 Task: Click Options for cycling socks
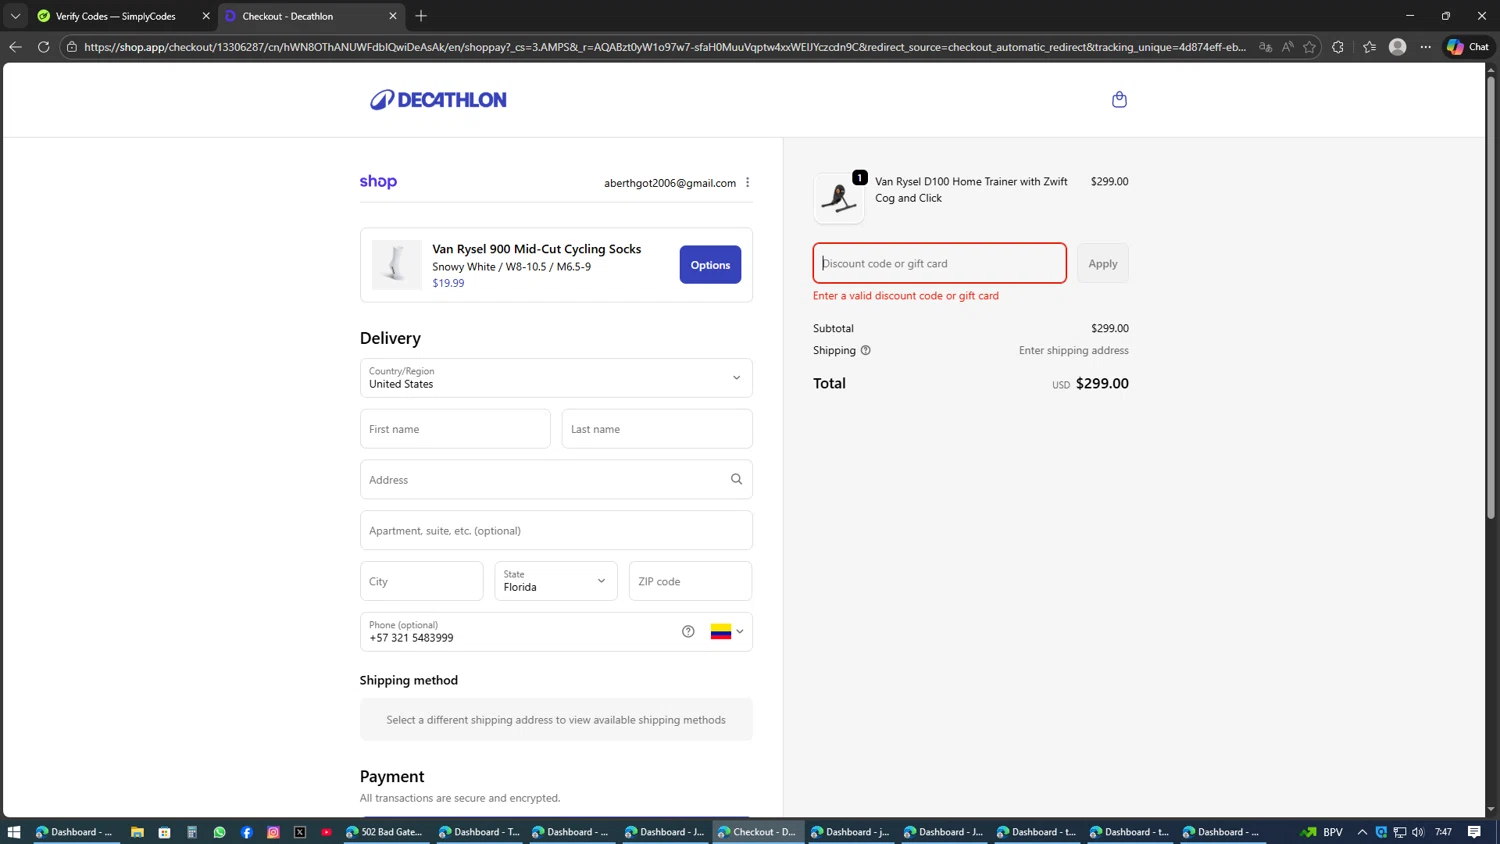click(710, 265)
